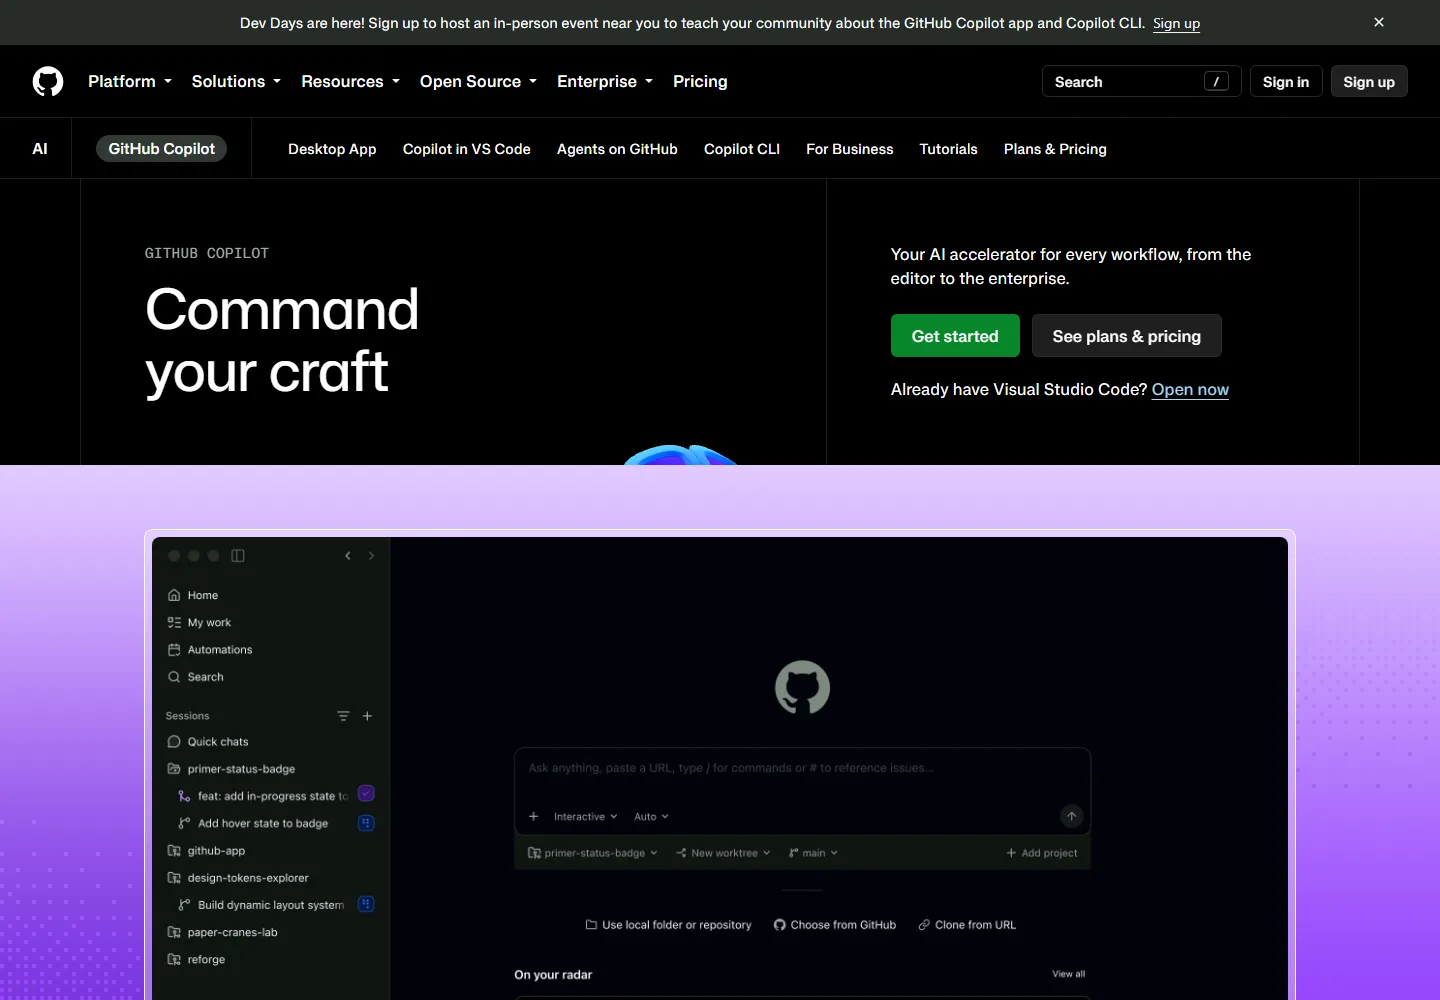Click the folder icon beside github-app
Viewport: 1440px width, 1000px height.
coord(174,851)
